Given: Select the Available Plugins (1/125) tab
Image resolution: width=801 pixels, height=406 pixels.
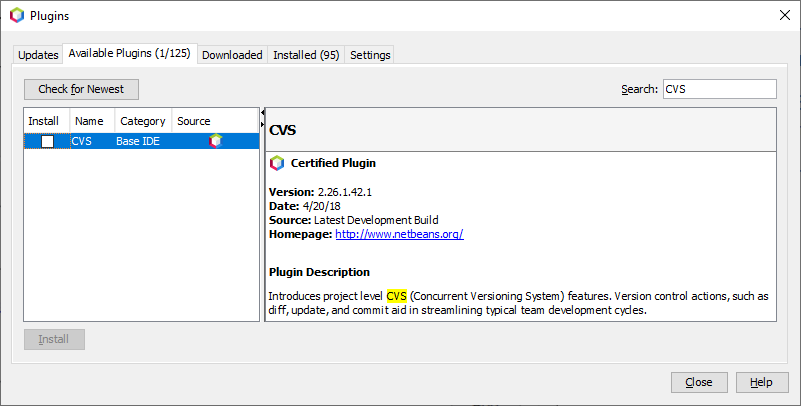Looking at the screenshot, I should [130, 53].
